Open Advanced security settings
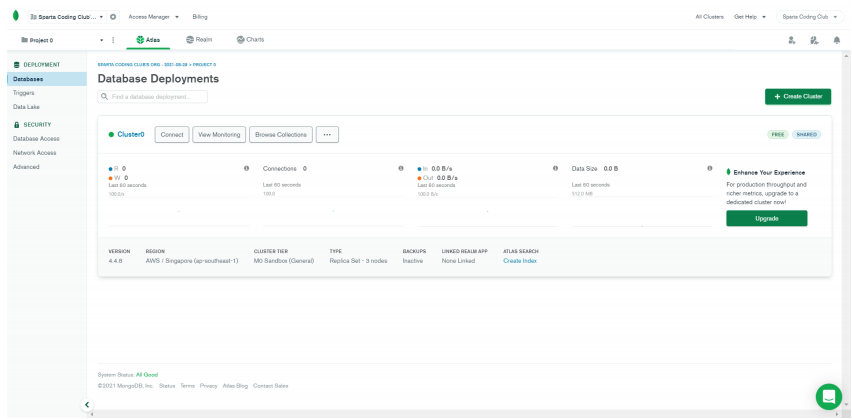Viewport: 852px width, 419px height. tap(26, 167)
